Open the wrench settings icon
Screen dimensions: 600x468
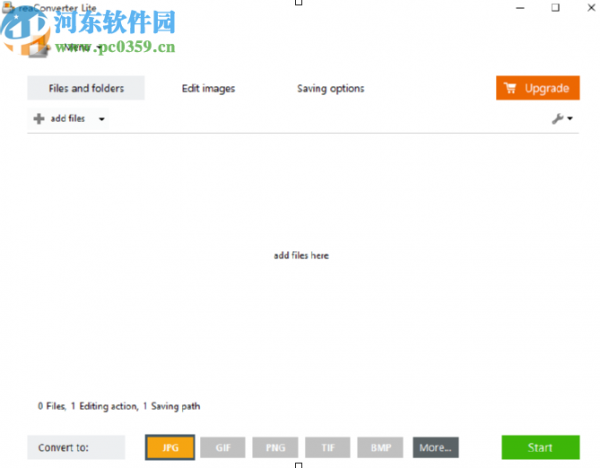click(x=558, y=119)
